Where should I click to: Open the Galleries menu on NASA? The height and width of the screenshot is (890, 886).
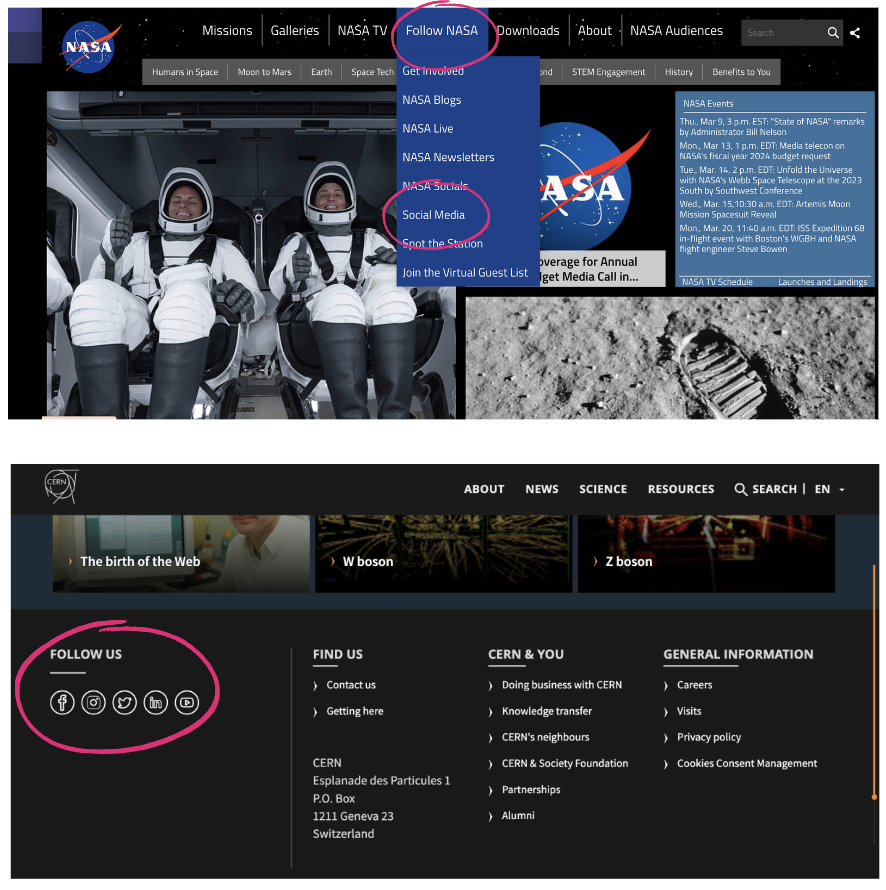295,31
